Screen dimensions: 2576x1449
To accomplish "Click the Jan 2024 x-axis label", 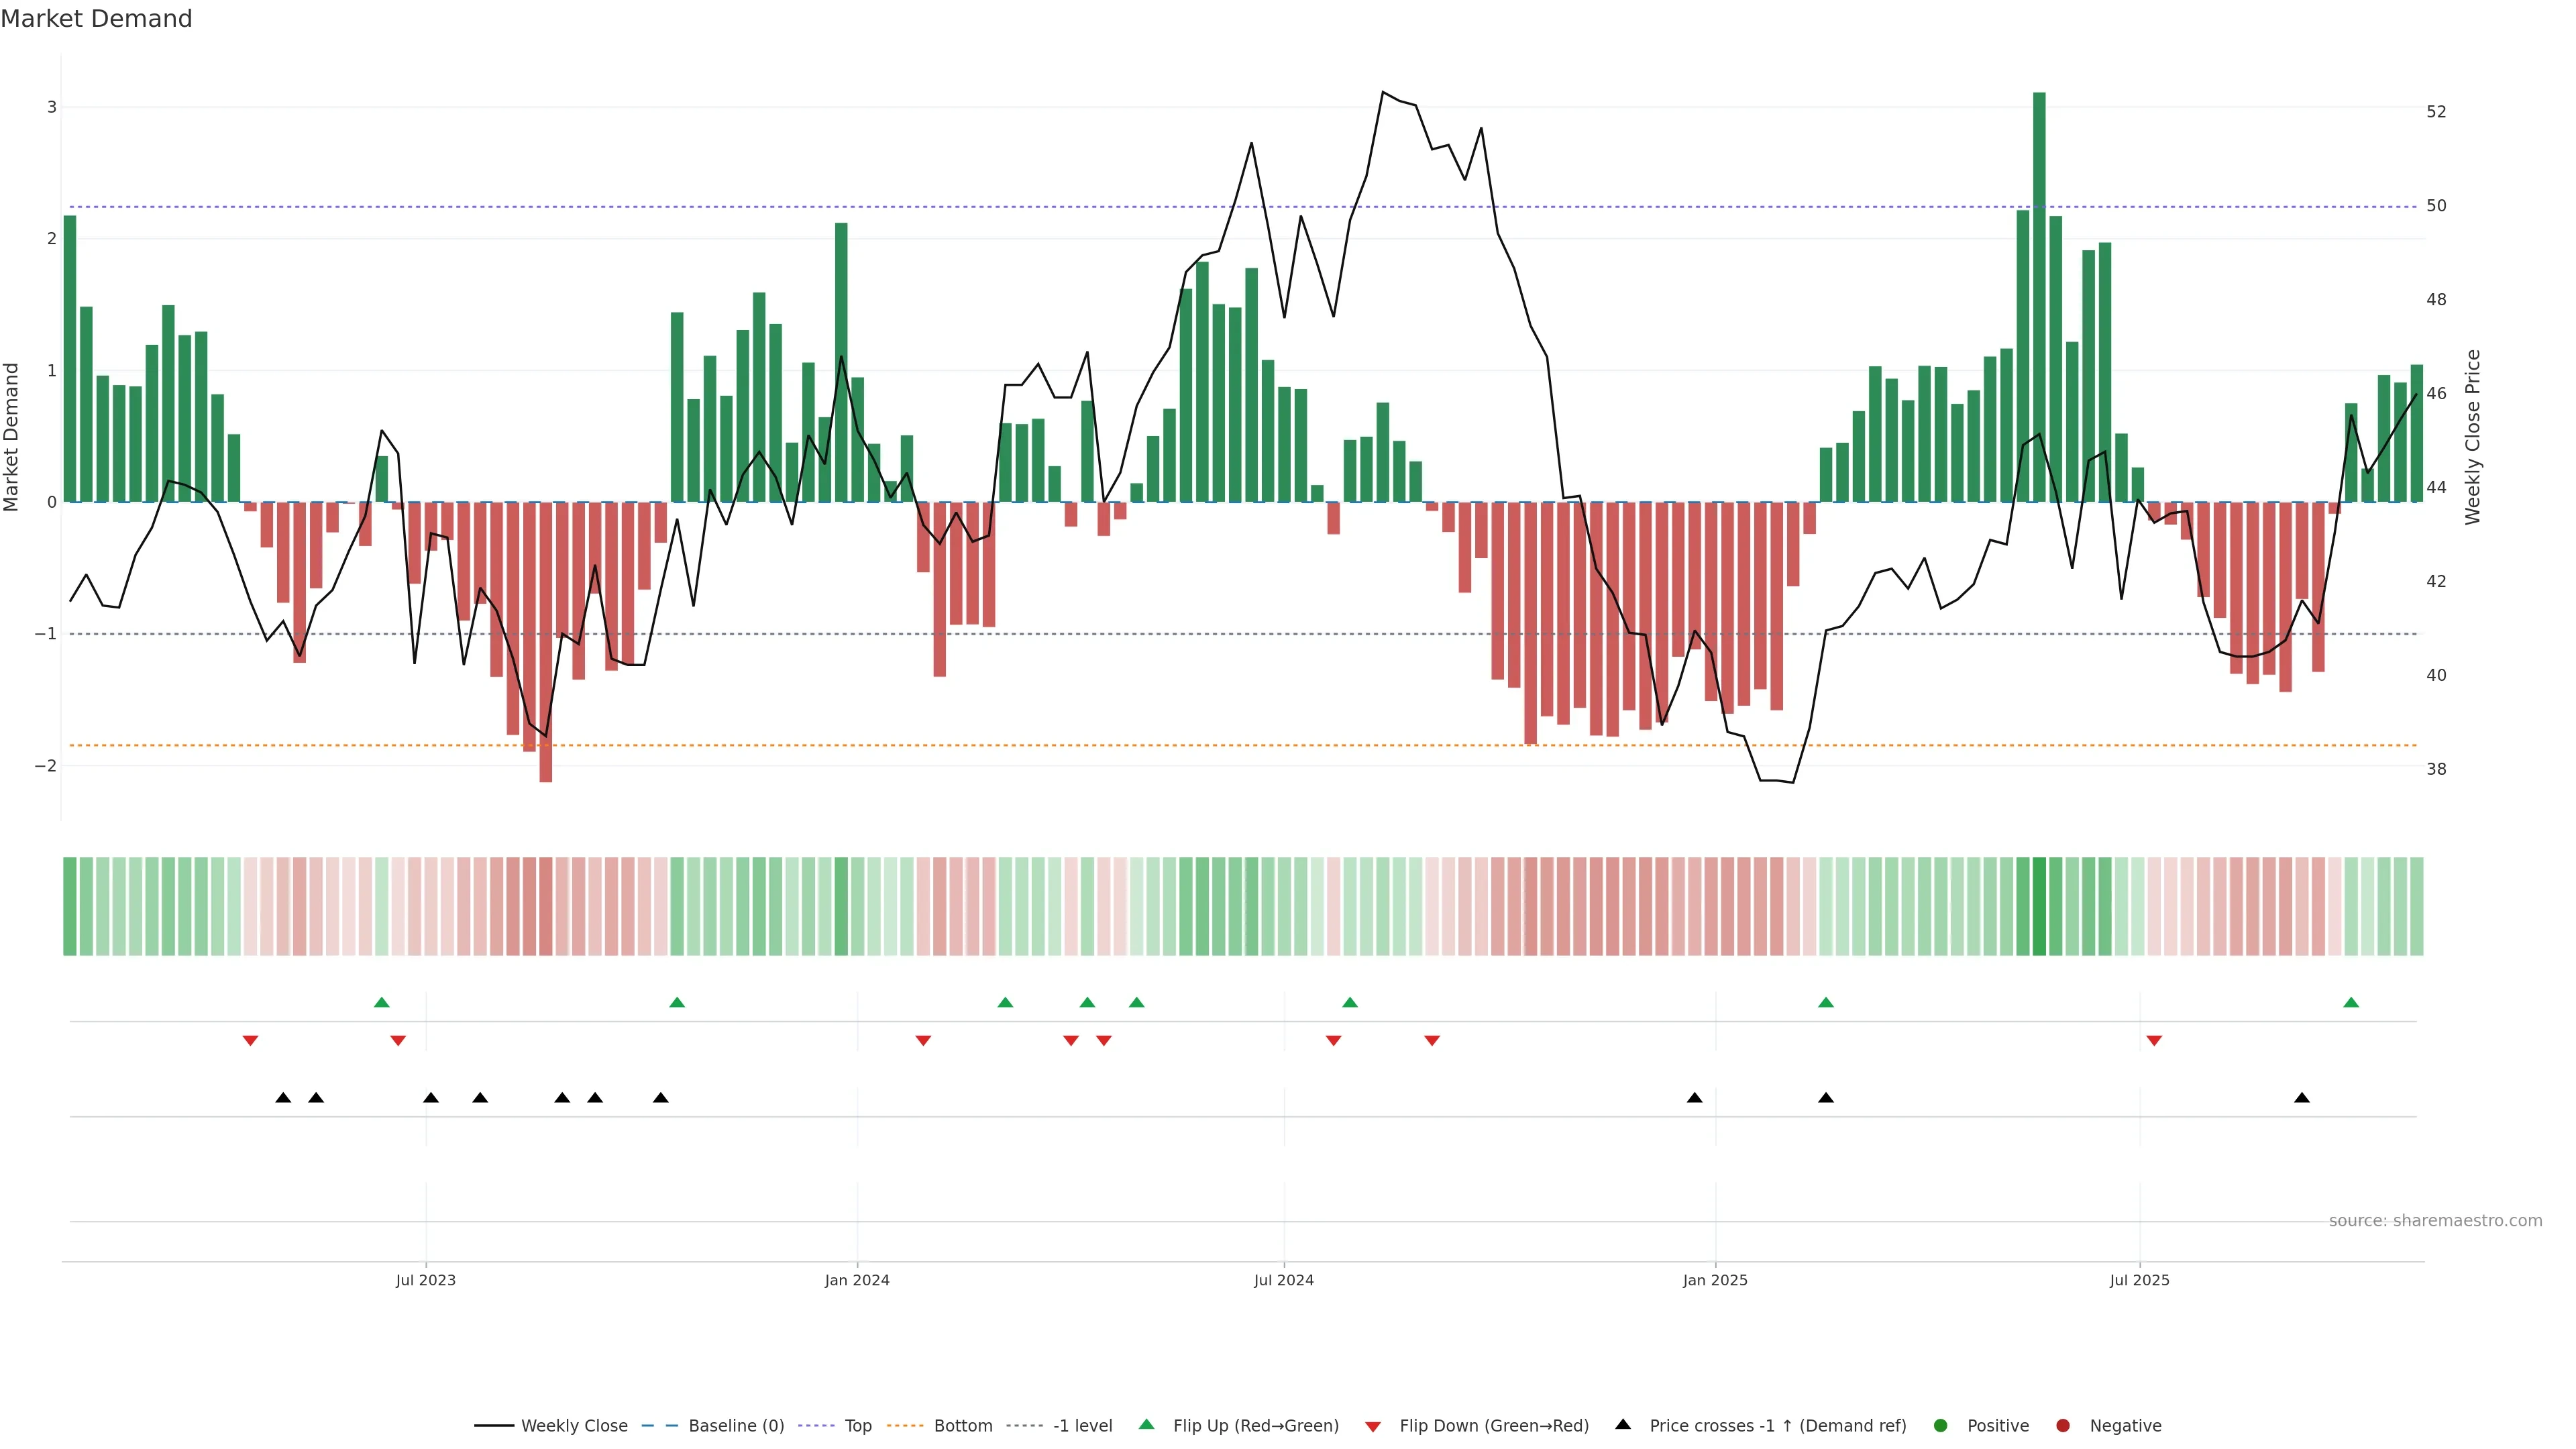I will point(857,1280).
